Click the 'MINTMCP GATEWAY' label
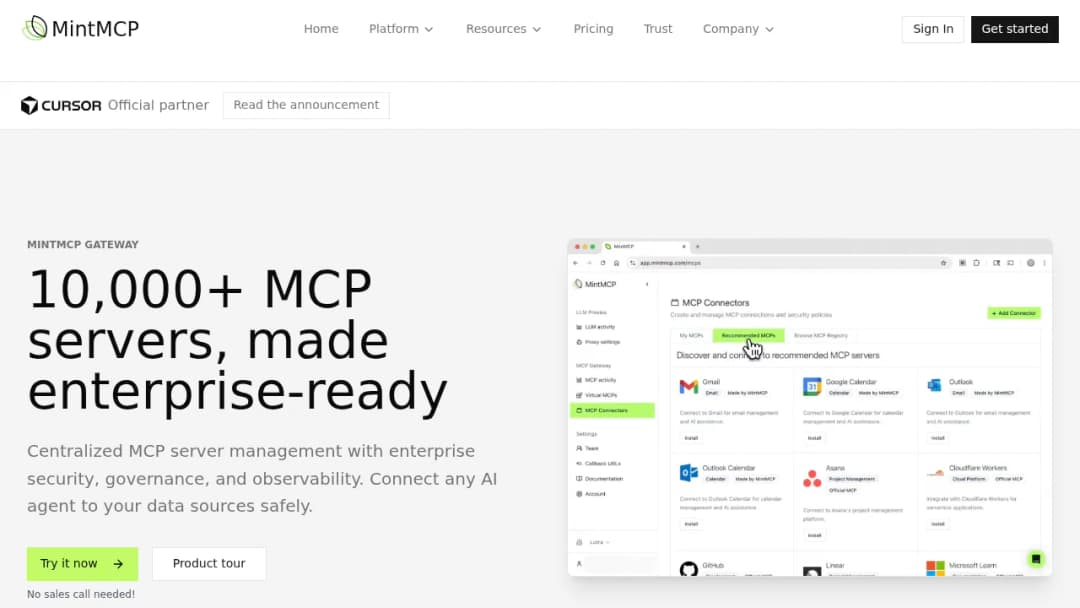1080x608 pixels. click(x=83, y=244)
